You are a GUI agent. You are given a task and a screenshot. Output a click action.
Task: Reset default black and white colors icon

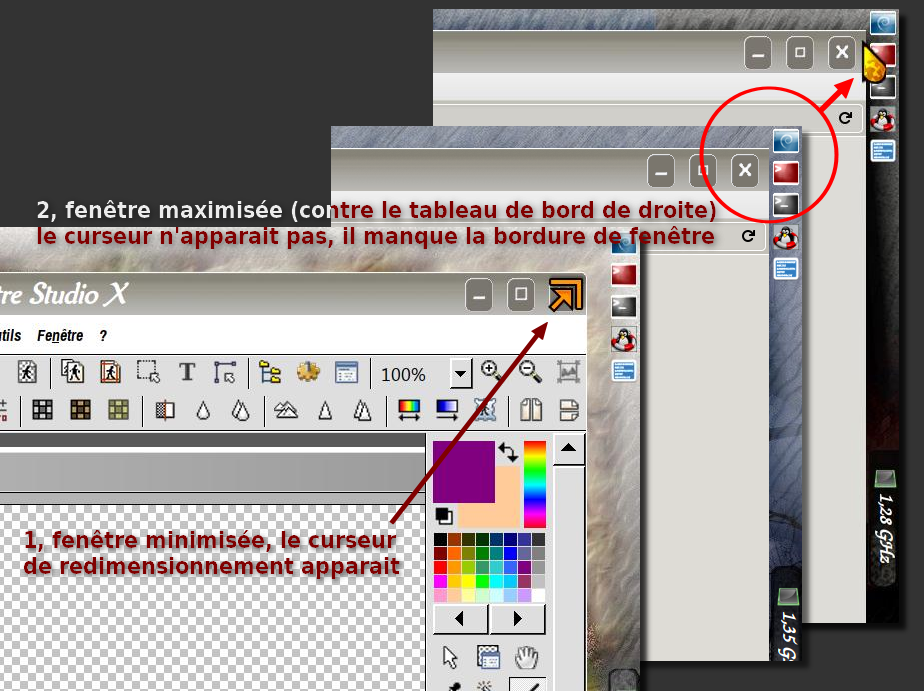444,515
